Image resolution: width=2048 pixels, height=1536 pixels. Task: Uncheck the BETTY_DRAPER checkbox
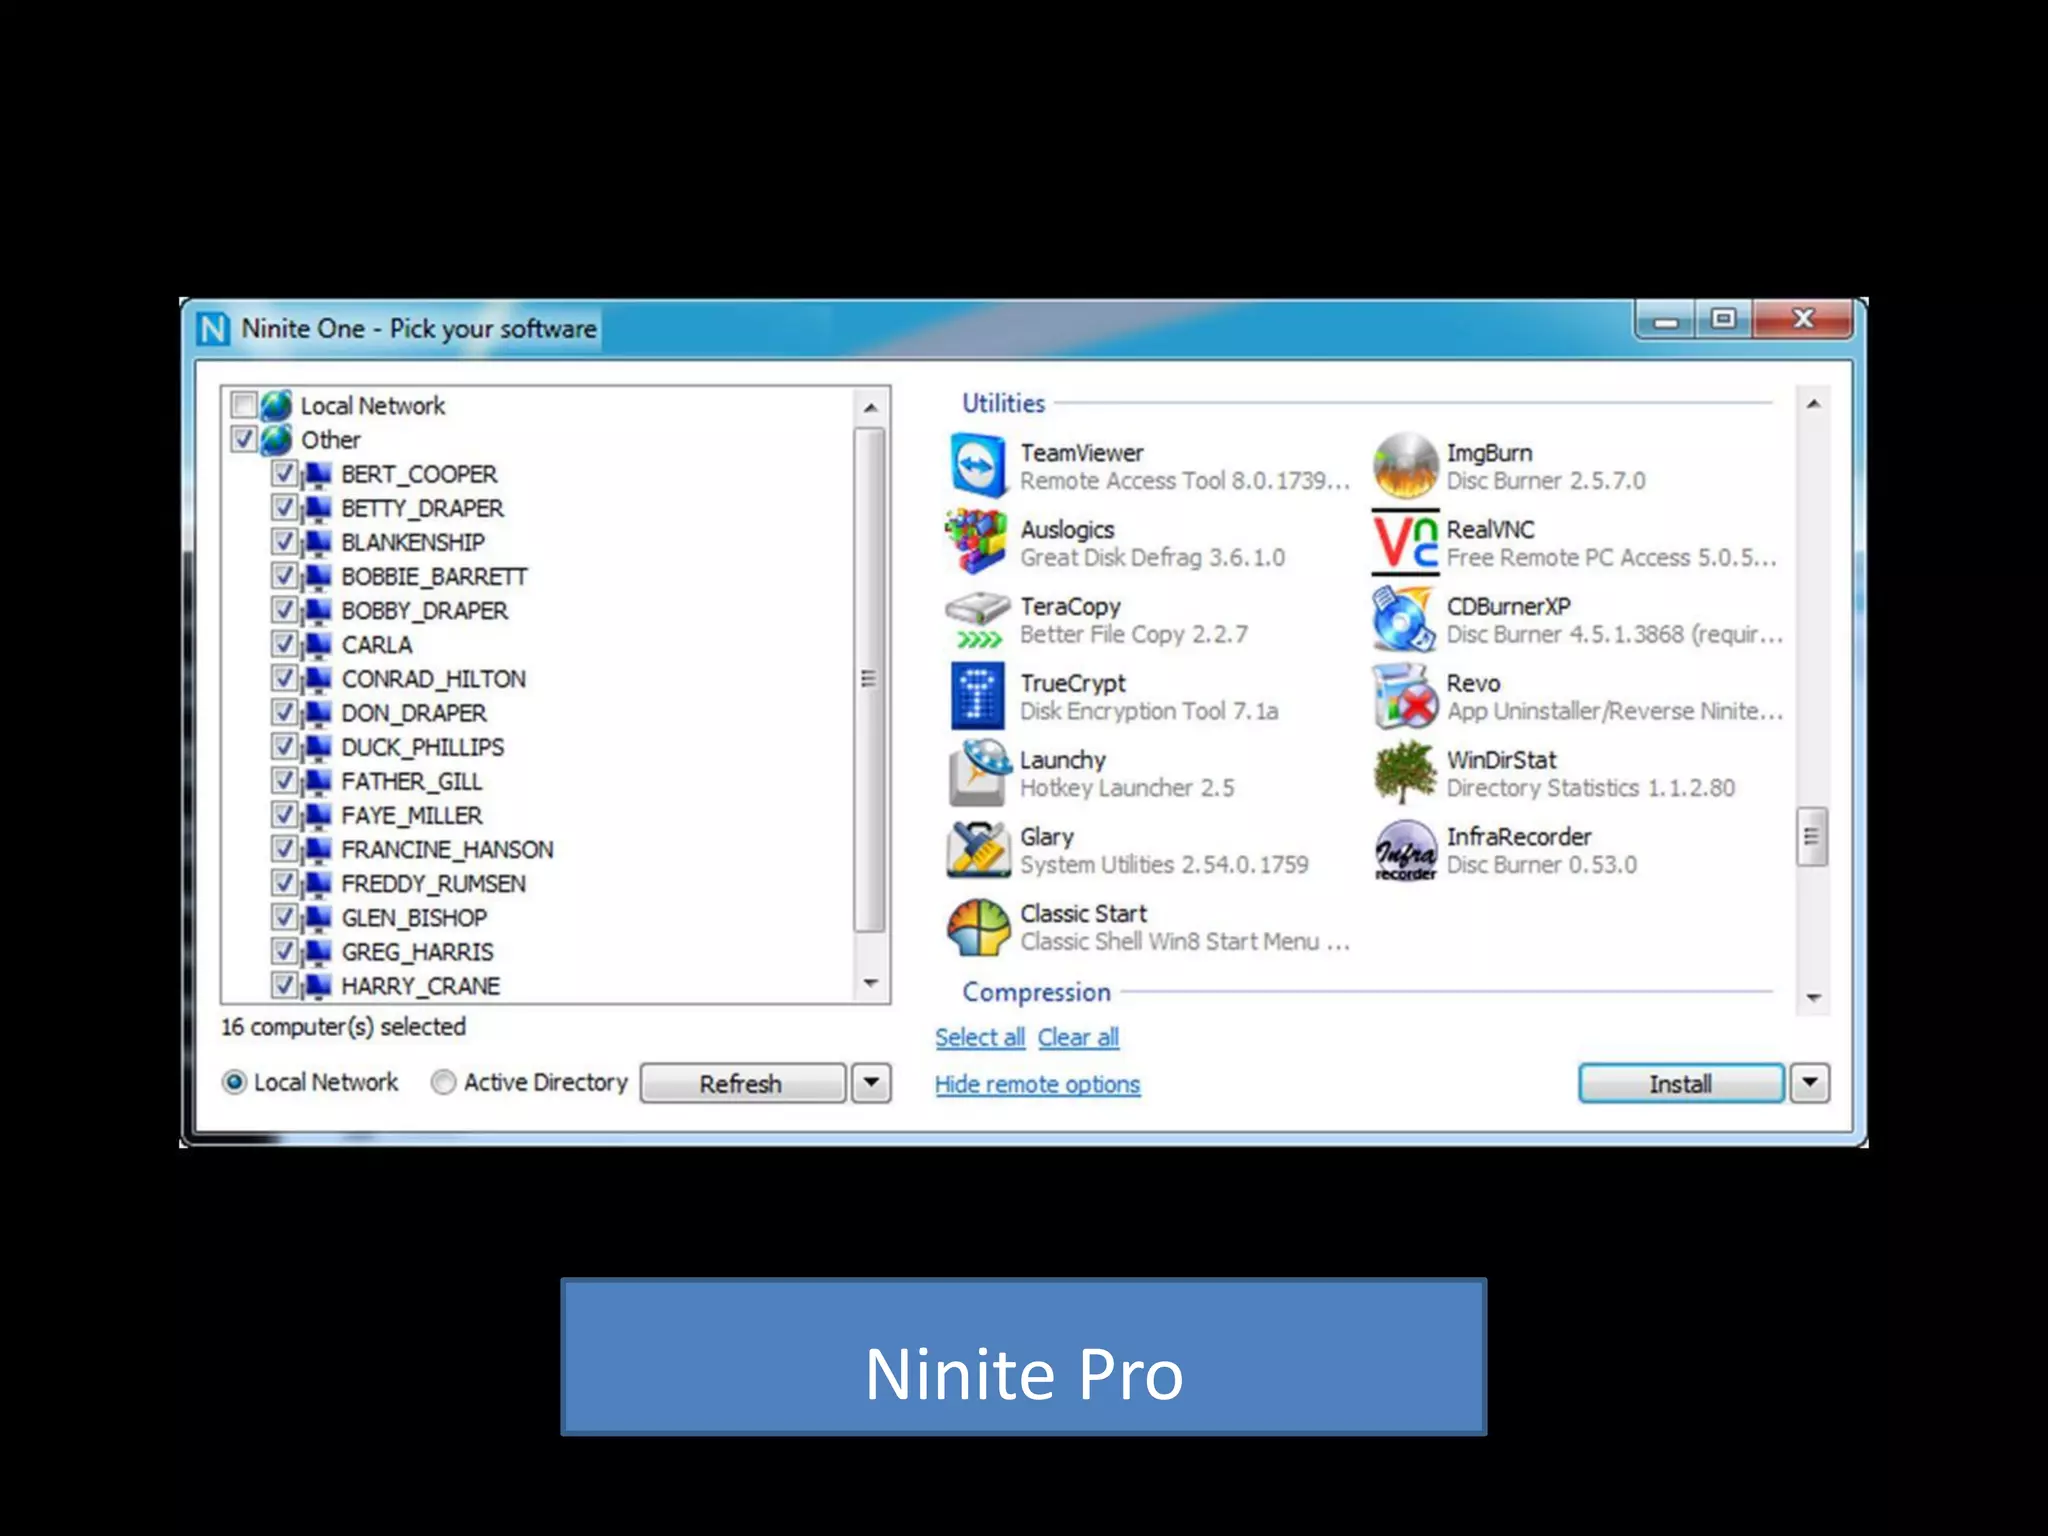click(284, 507)
